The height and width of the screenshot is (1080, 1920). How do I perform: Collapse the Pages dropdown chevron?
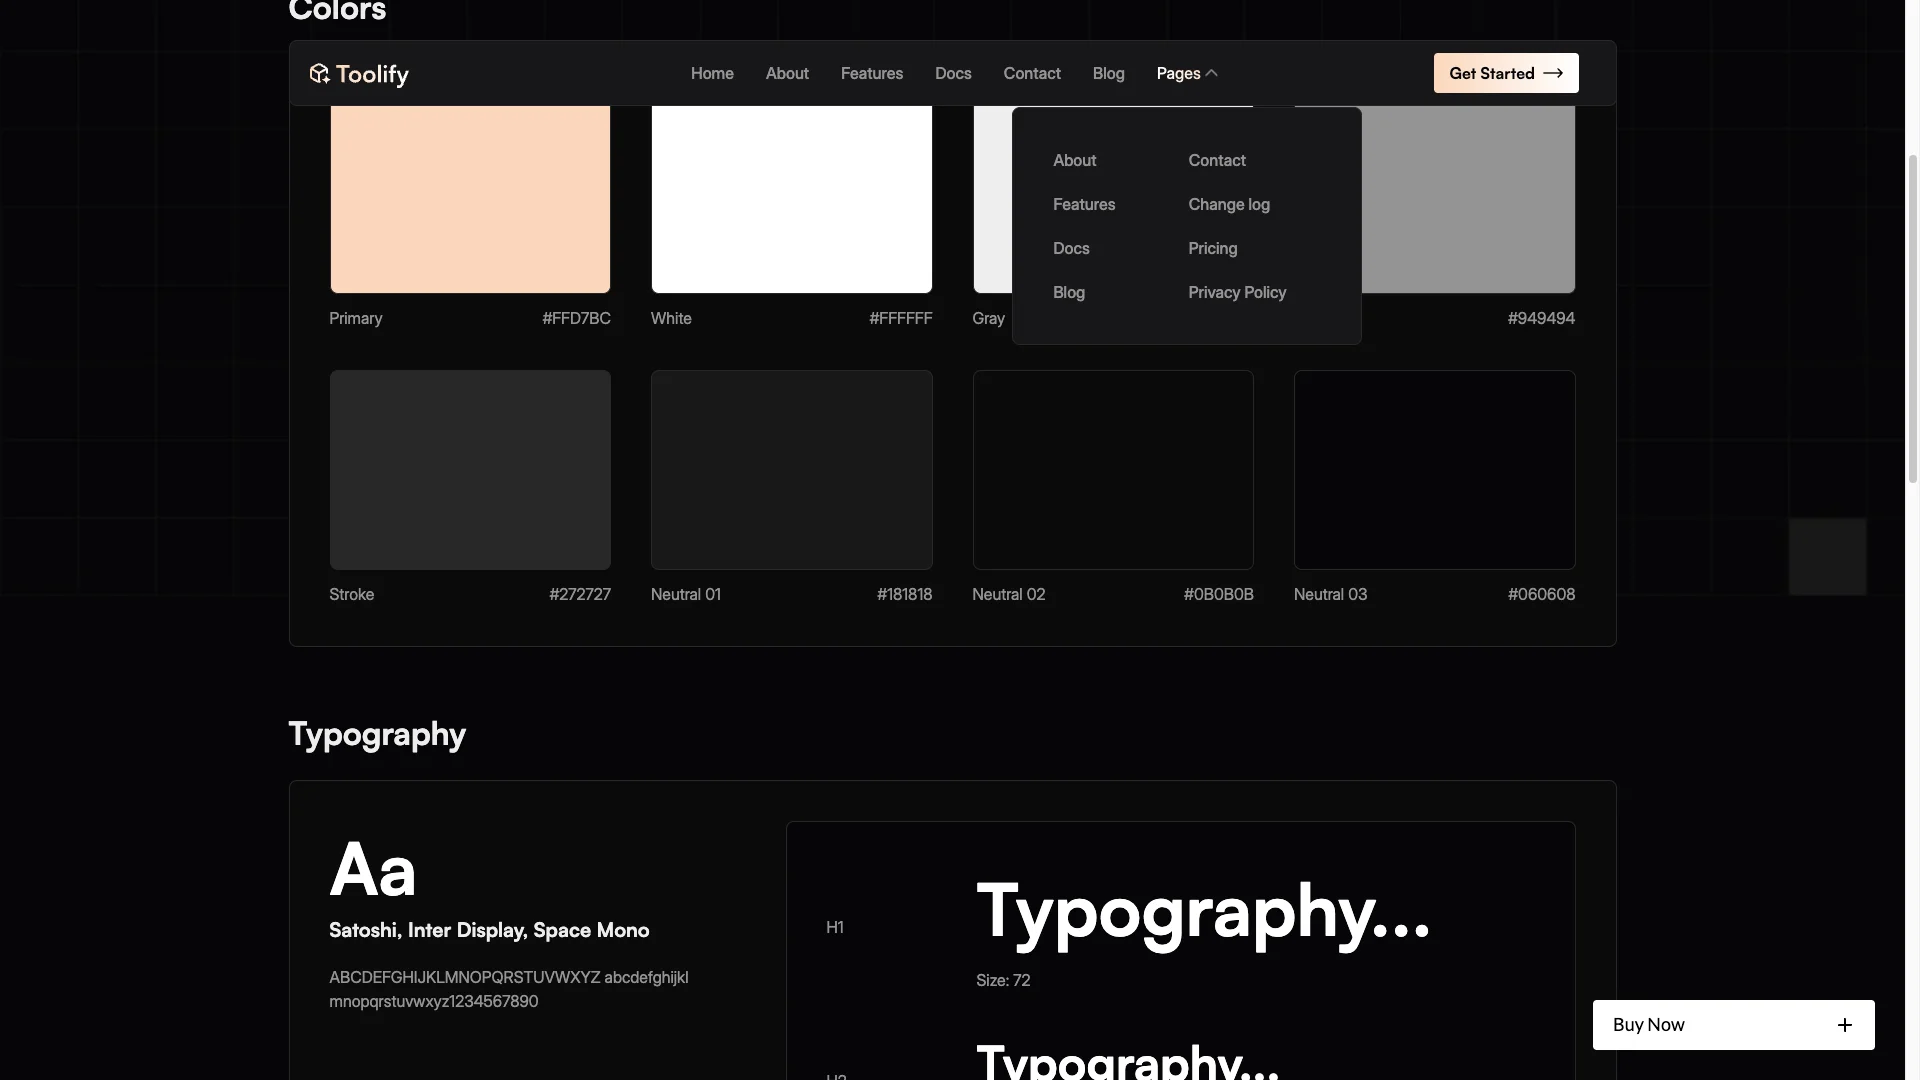click(x=1211, y=73)
